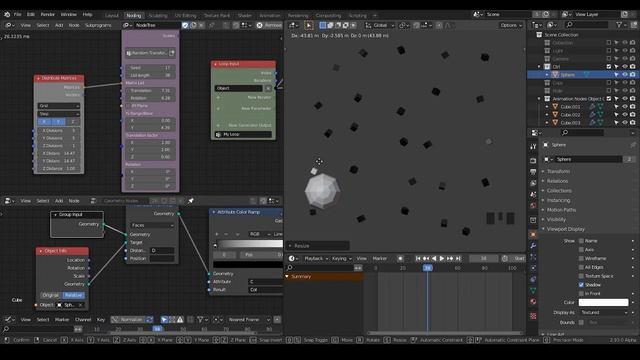Play the animation in reverse
The width and height of the screenshot is (640, 360).
(434, 258)
